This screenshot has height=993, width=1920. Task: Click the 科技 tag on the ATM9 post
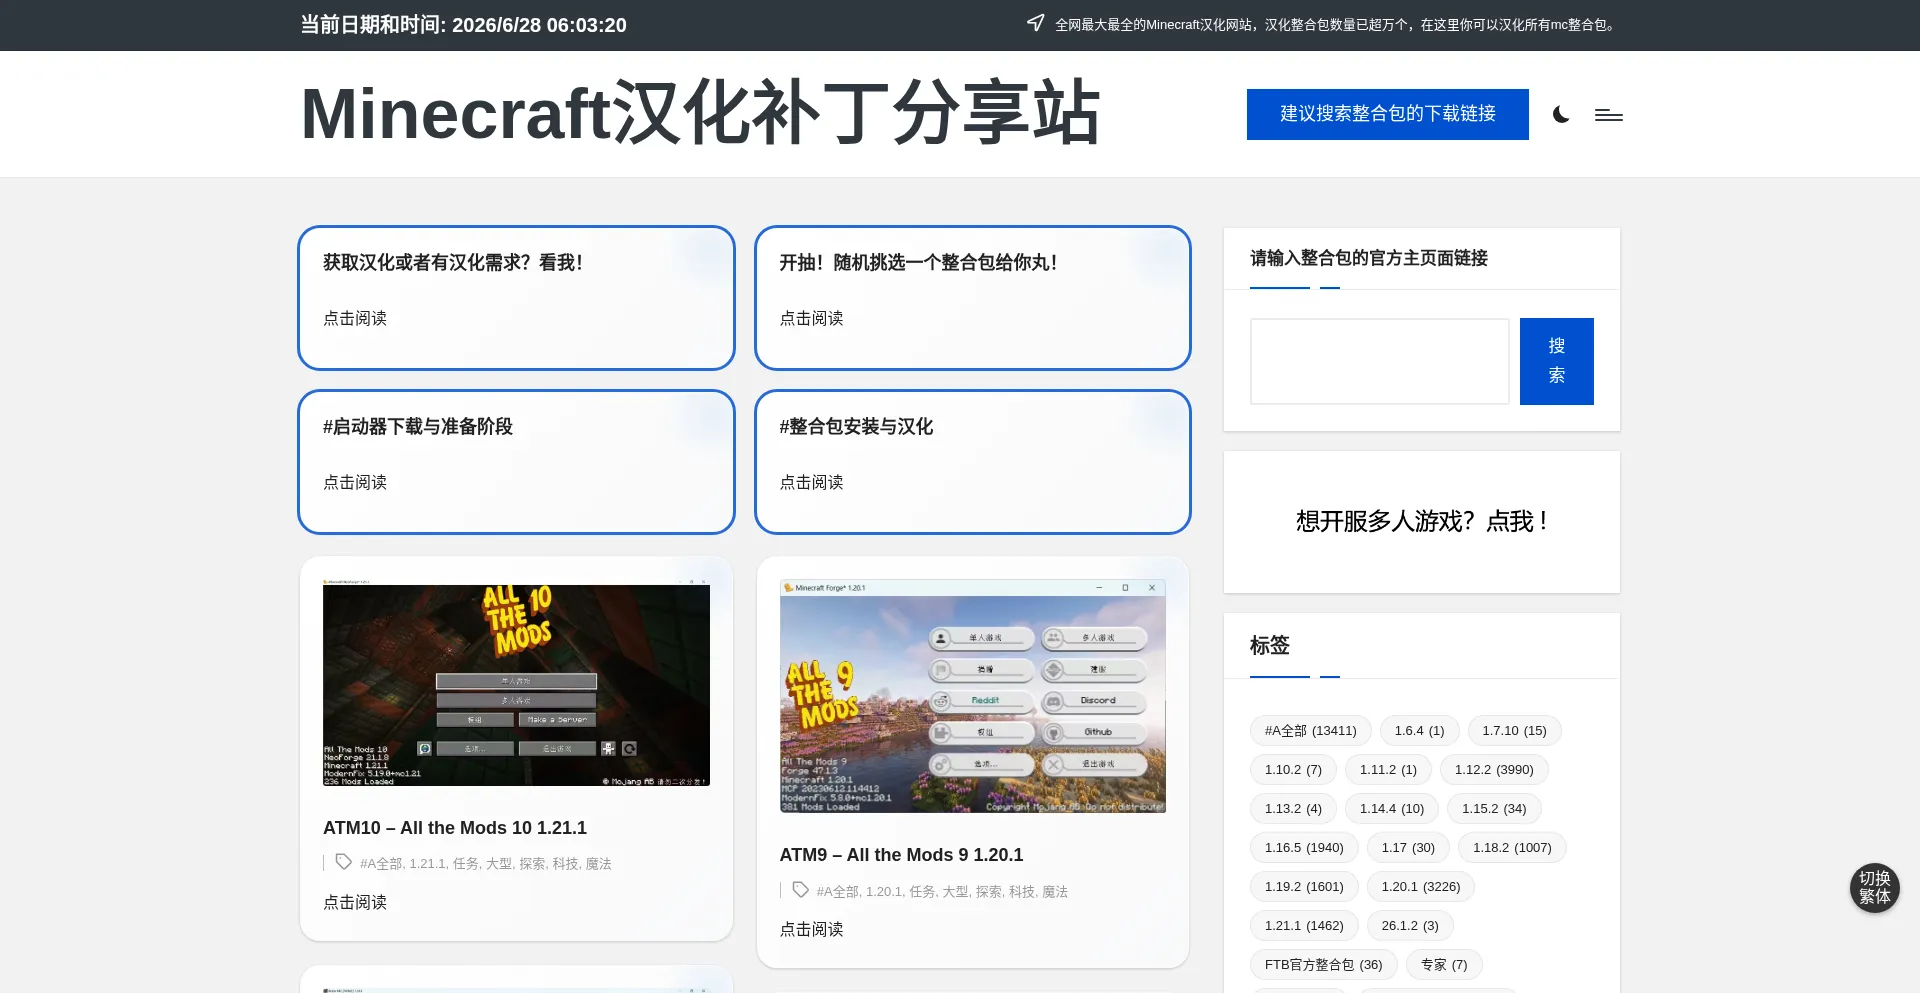pyautogui.click(x=1022, y=892)
